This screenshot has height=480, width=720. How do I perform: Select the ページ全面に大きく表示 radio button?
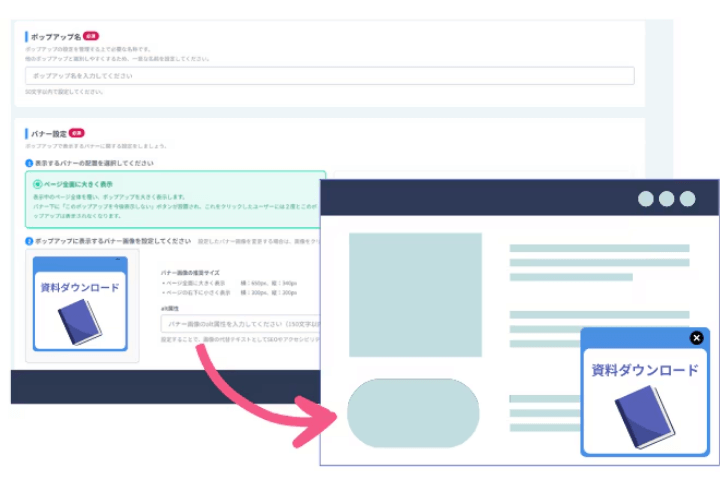(38, 185)
